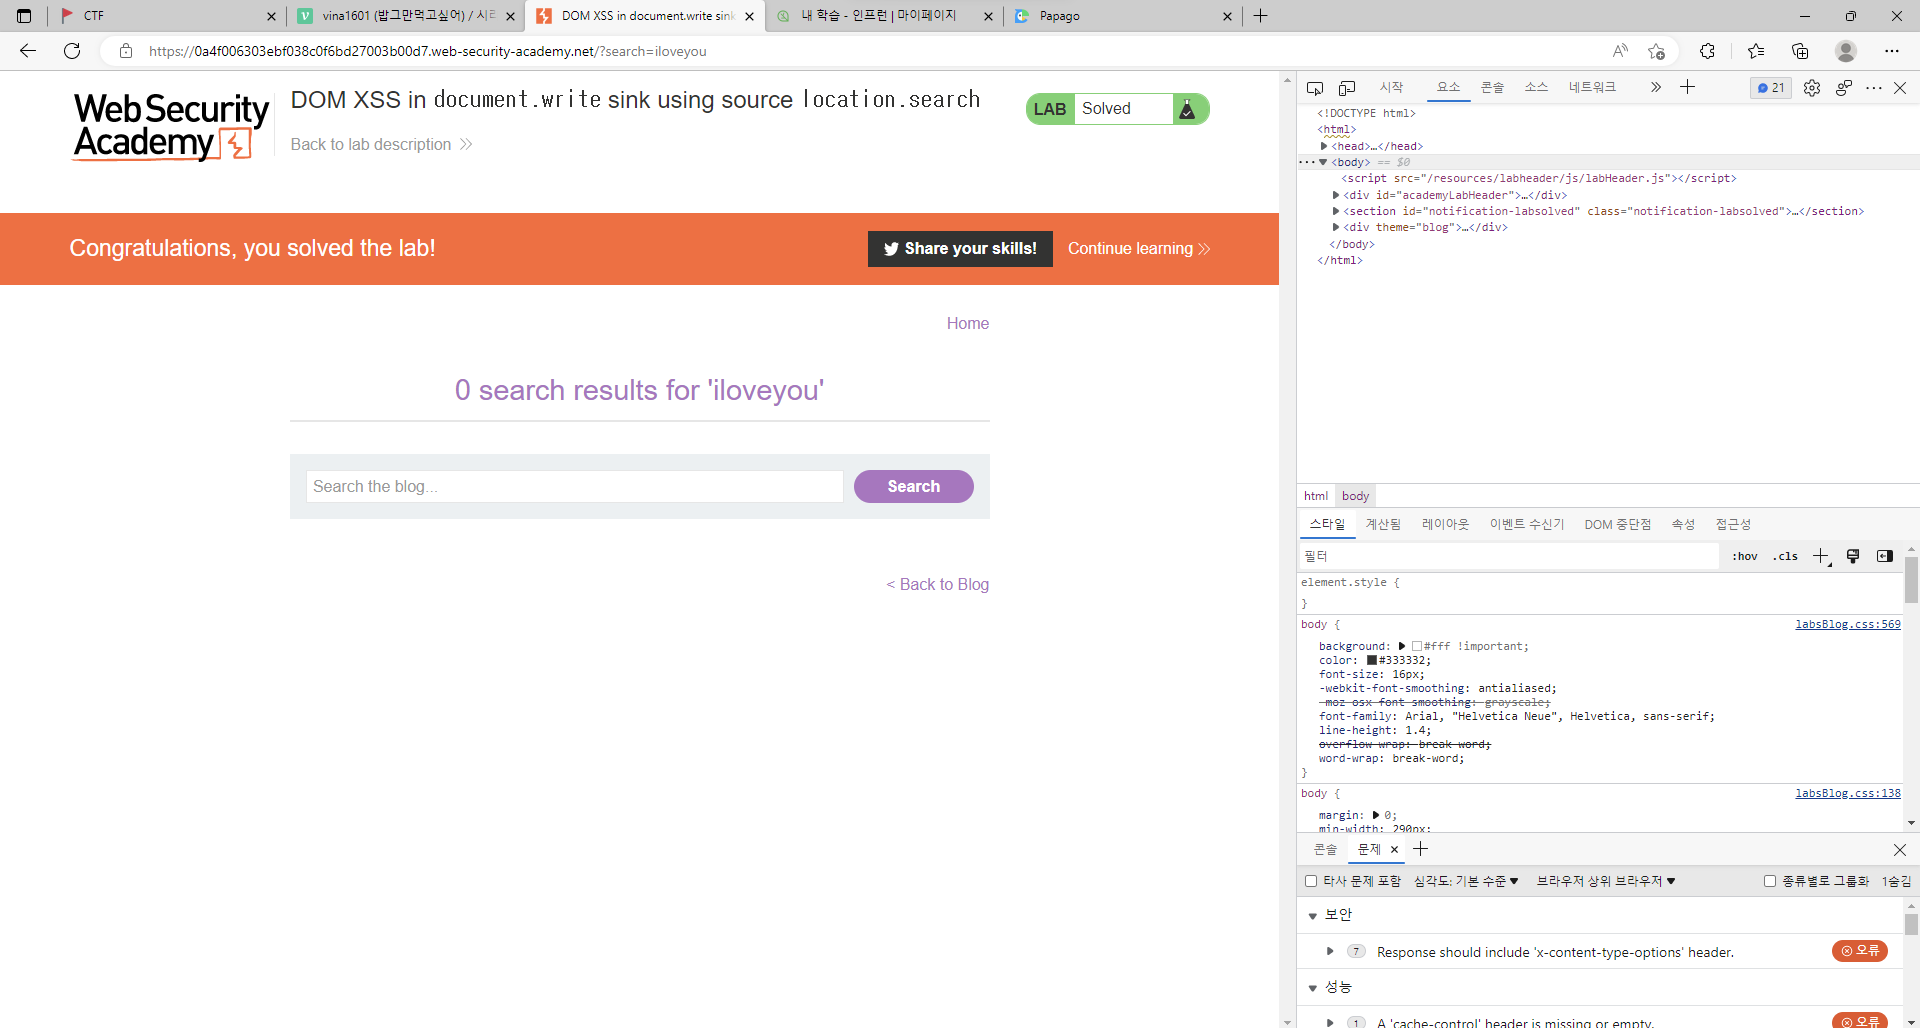Toggle computed styles sidebar icon

coord(1885,556)
